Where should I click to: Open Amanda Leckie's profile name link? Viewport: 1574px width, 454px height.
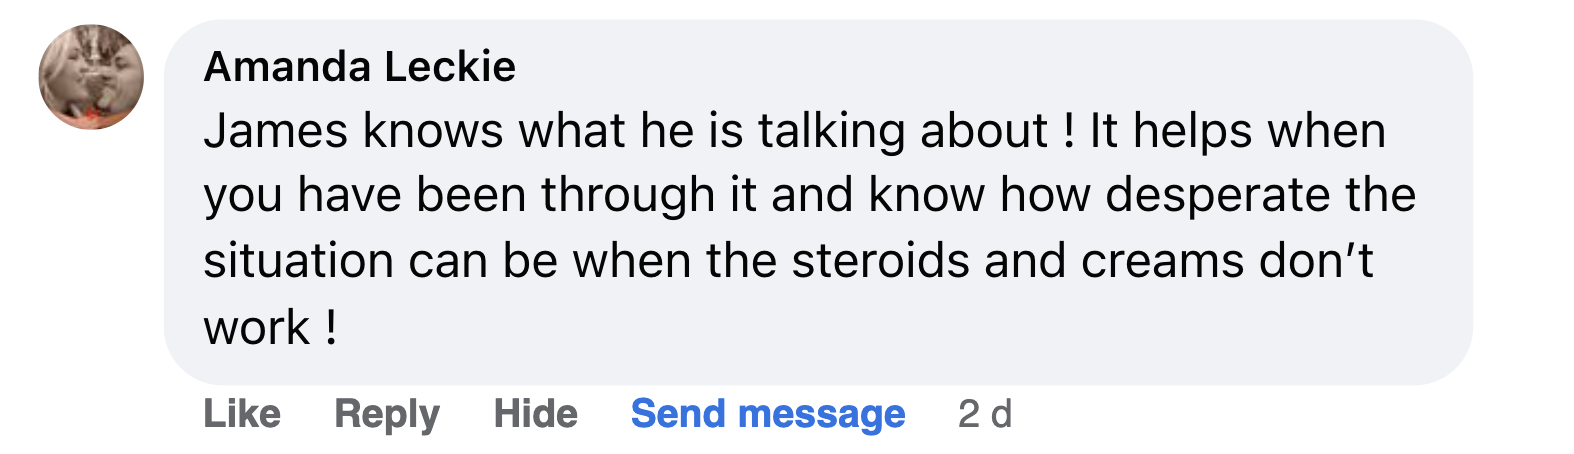360,67
